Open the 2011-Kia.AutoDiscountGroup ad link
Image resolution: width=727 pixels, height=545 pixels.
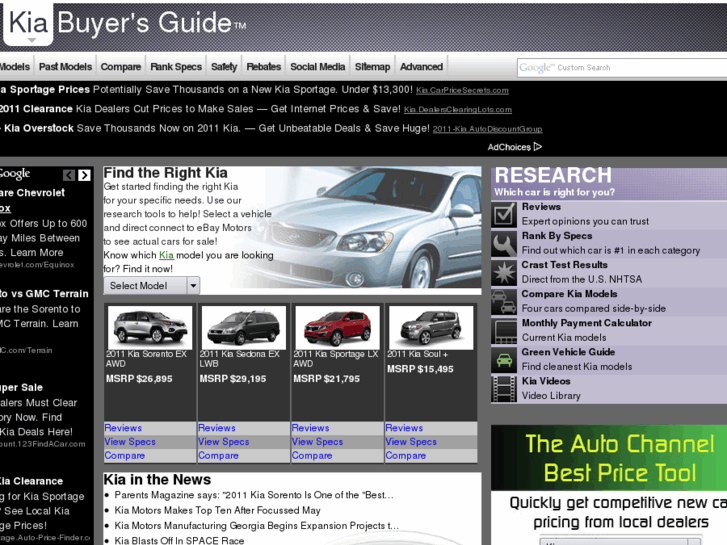[x=487, y=129]
